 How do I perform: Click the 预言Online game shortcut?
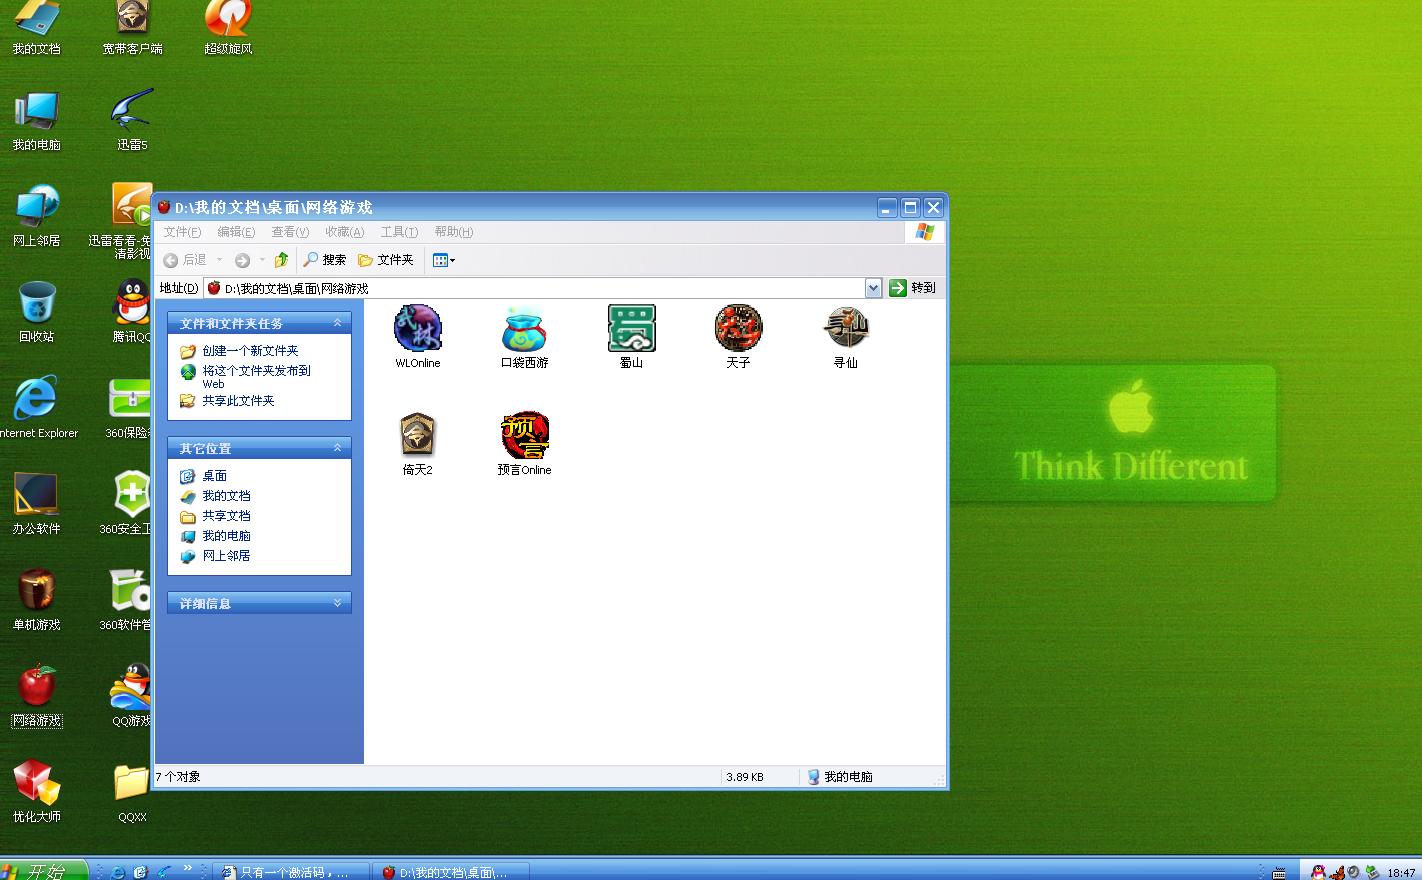[524, 436]
